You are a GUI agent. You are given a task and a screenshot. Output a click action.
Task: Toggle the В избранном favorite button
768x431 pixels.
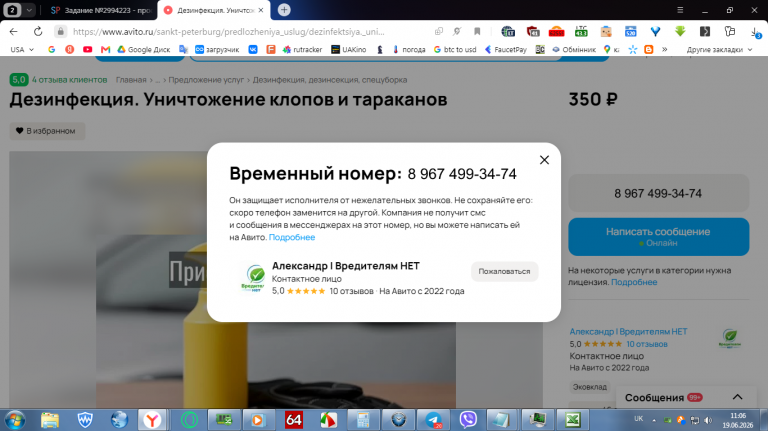[47, 131]
